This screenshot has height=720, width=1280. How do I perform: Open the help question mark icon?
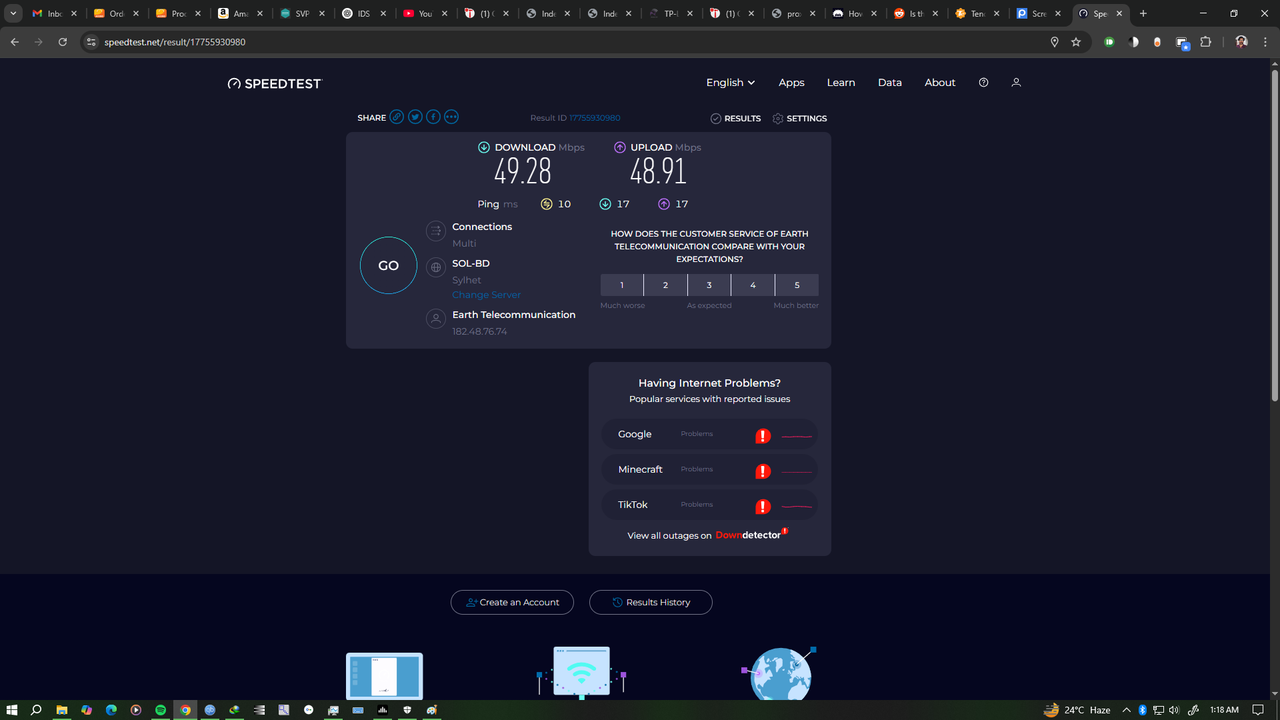click(983, 83)
